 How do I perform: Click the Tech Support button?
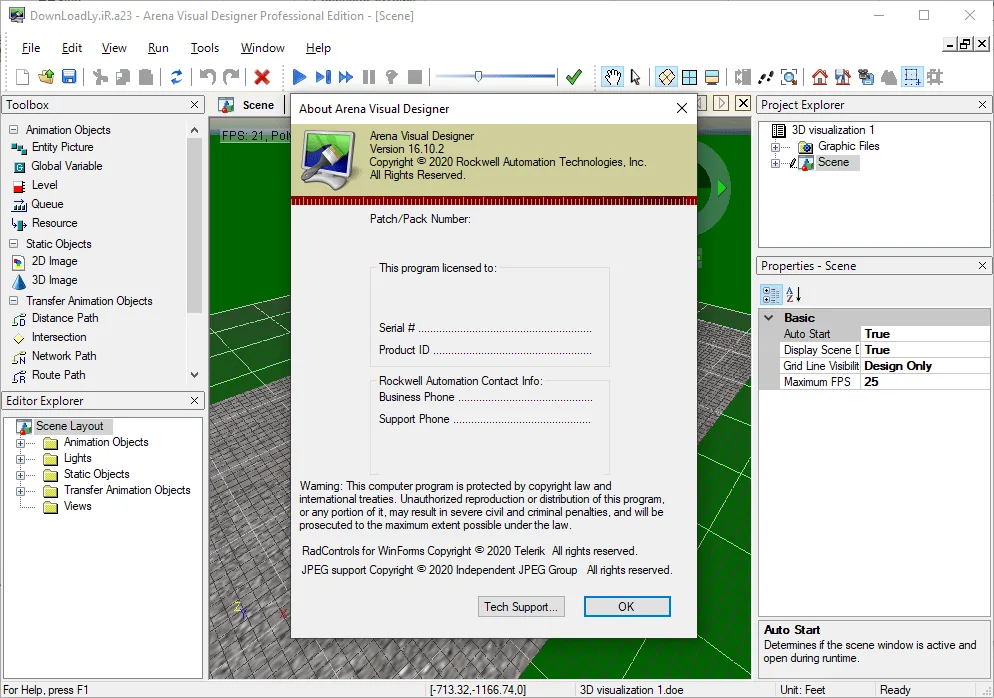tap(521, 607)
